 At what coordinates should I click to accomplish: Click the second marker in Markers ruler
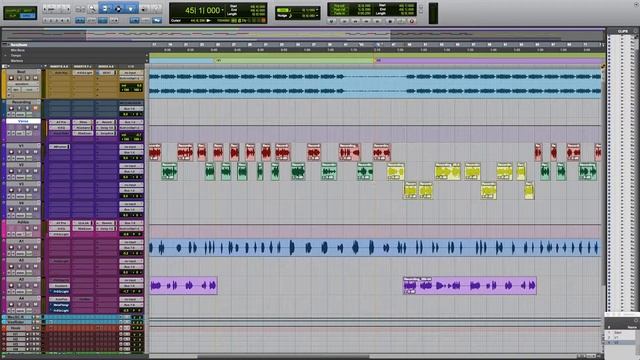378,60
